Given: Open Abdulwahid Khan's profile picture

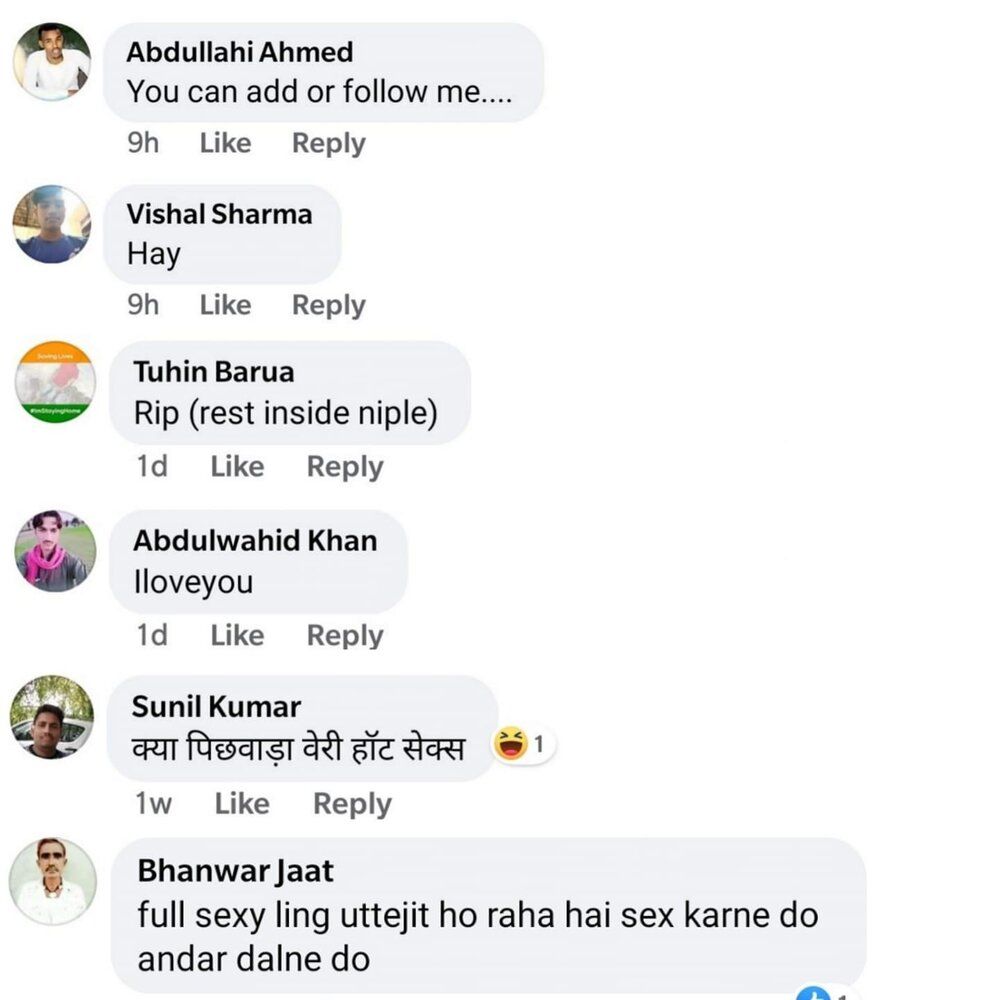Looking at the screenshot, I should point(55,551).
